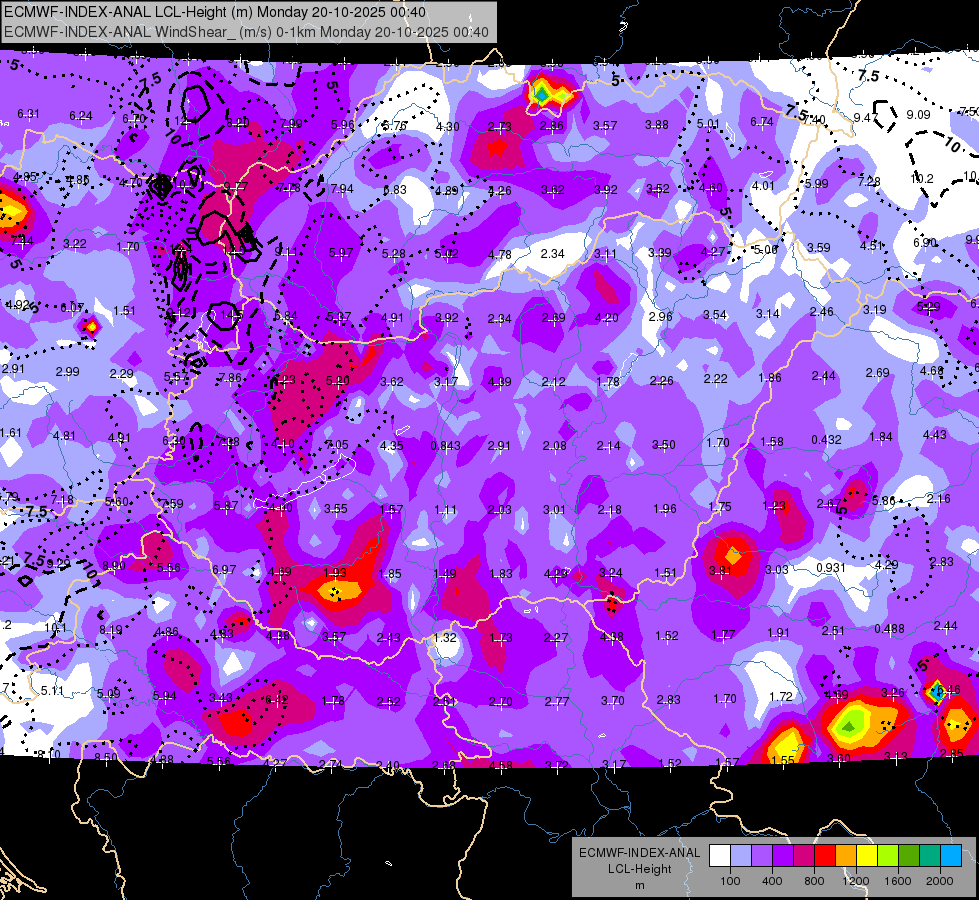Select the teal legend color swatch
Screen dimensions: 979x900
(930, 856)
